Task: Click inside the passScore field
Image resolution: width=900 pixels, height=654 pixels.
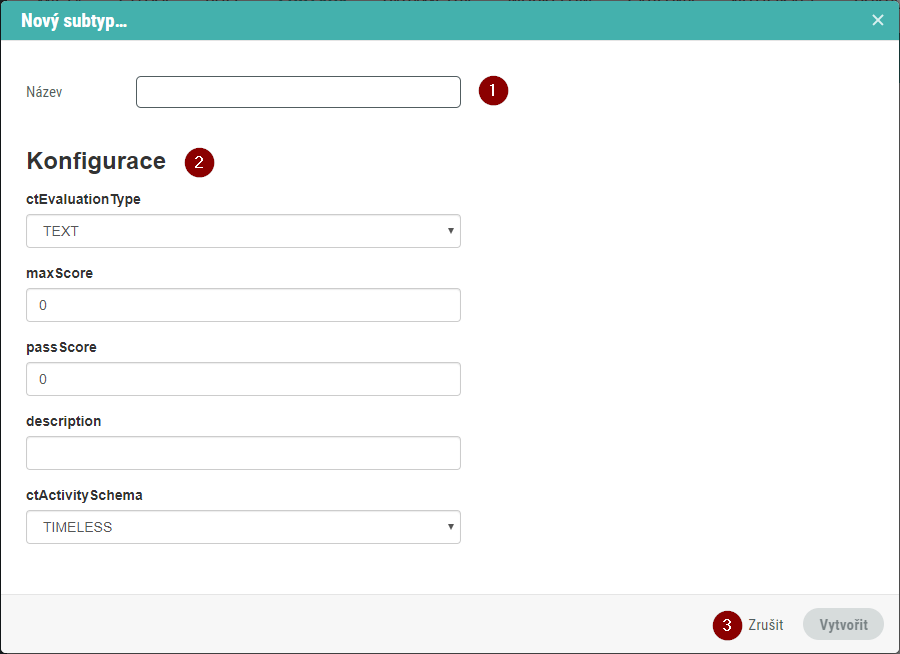Action: pos(243,379)
